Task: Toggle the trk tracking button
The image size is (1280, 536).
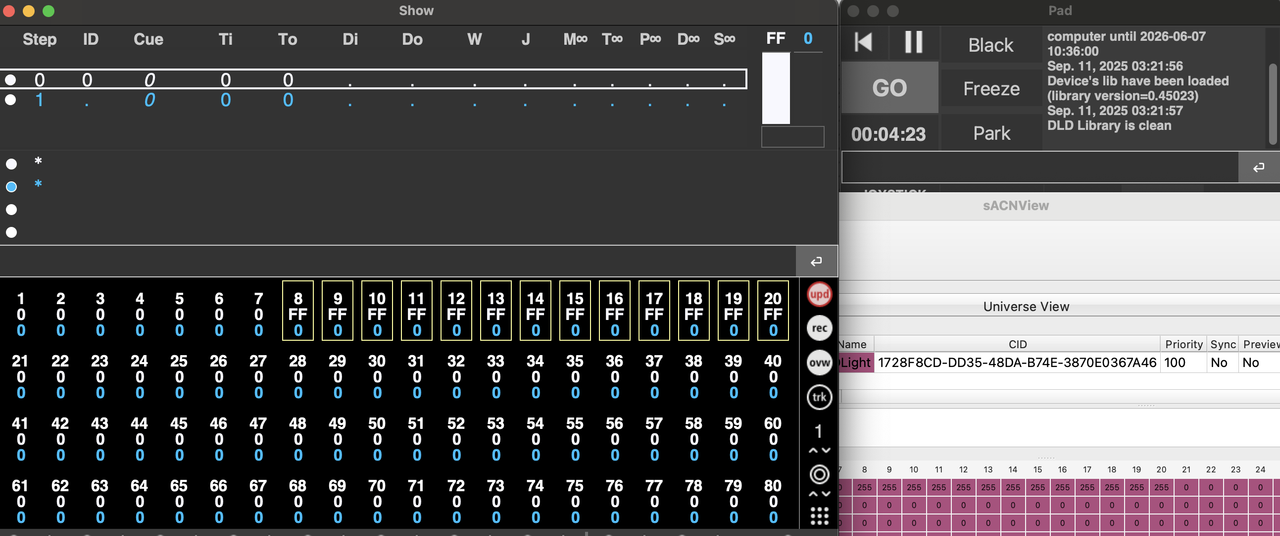Action: [819, 397]
